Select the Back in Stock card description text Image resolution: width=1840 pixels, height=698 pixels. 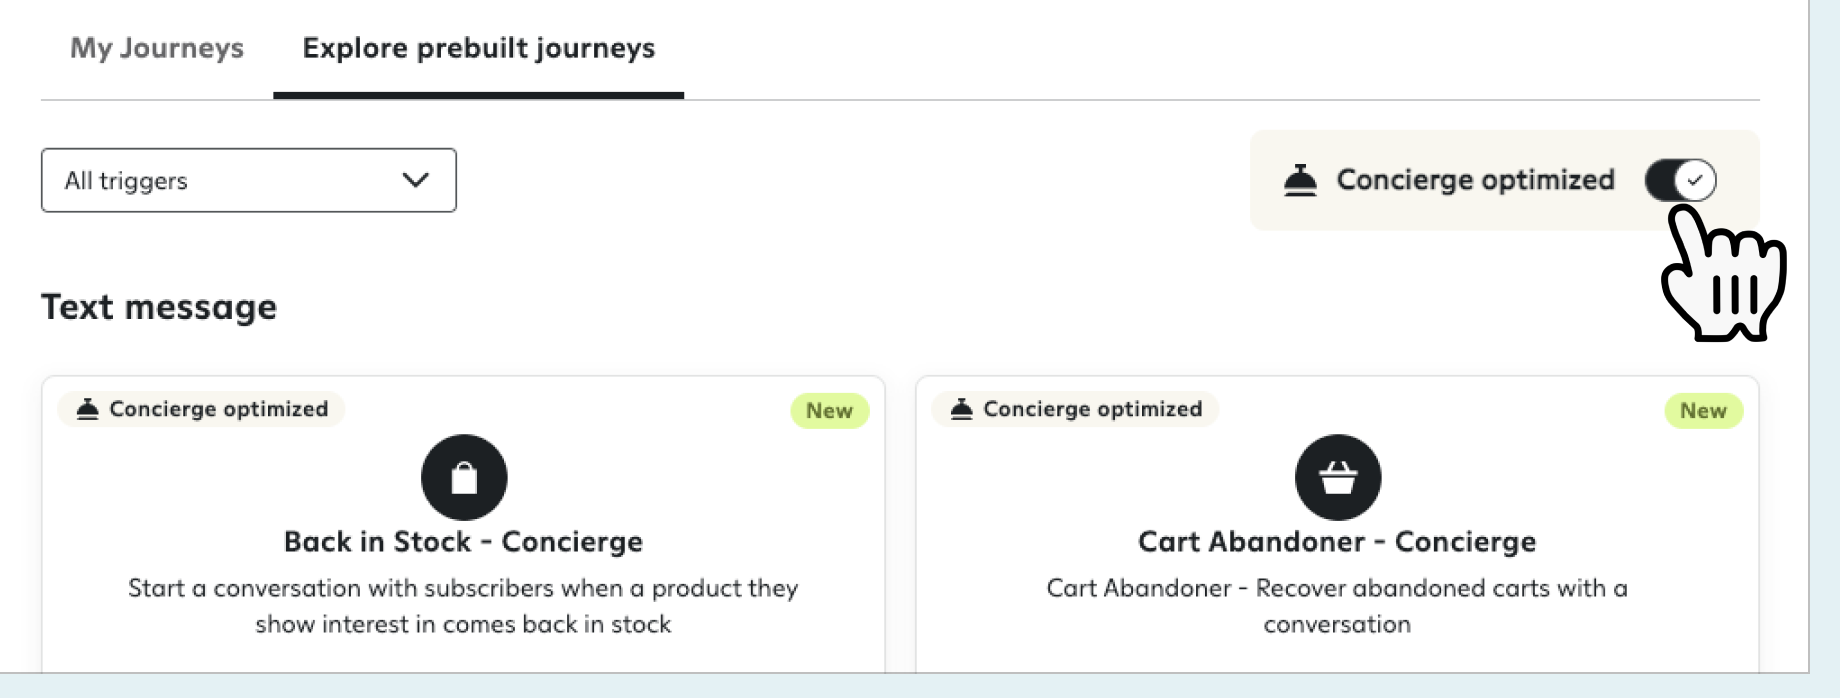pyautogui.click(x=463, y=606)
